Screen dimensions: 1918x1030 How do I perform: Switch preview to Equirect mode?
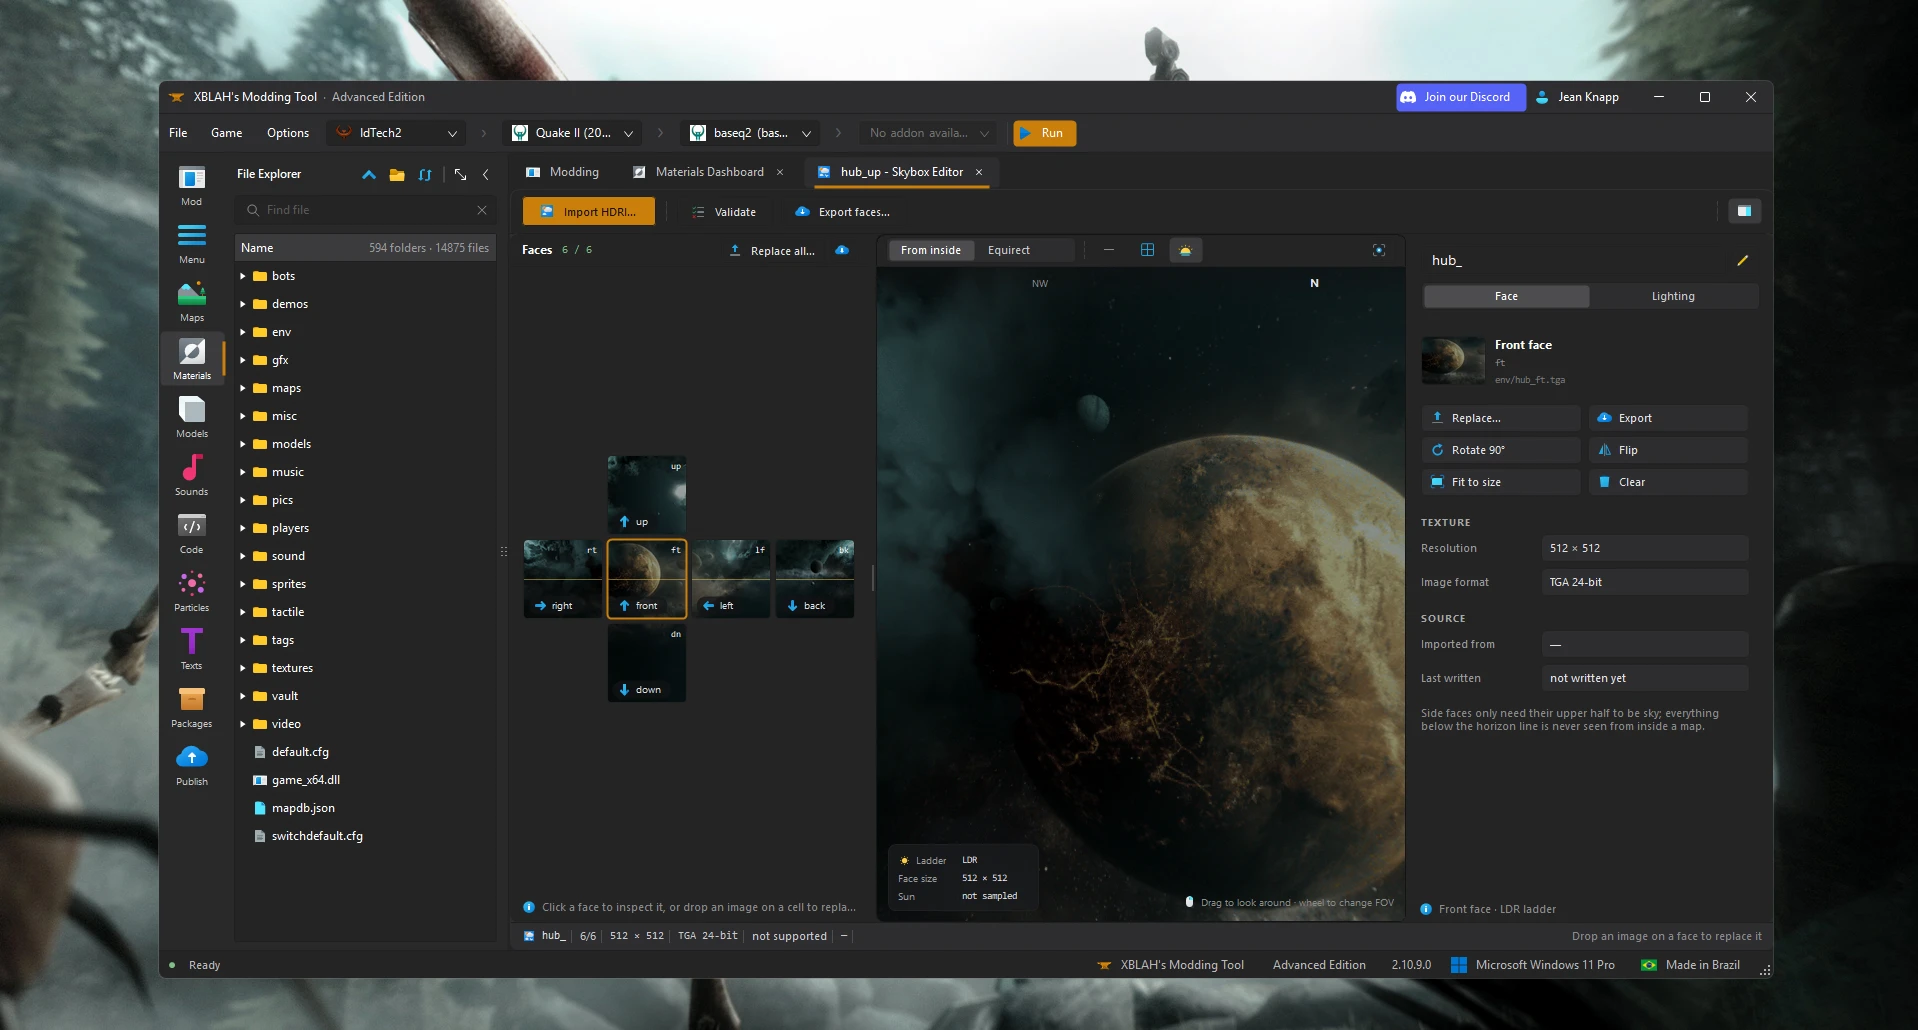tap(1008, 250)
